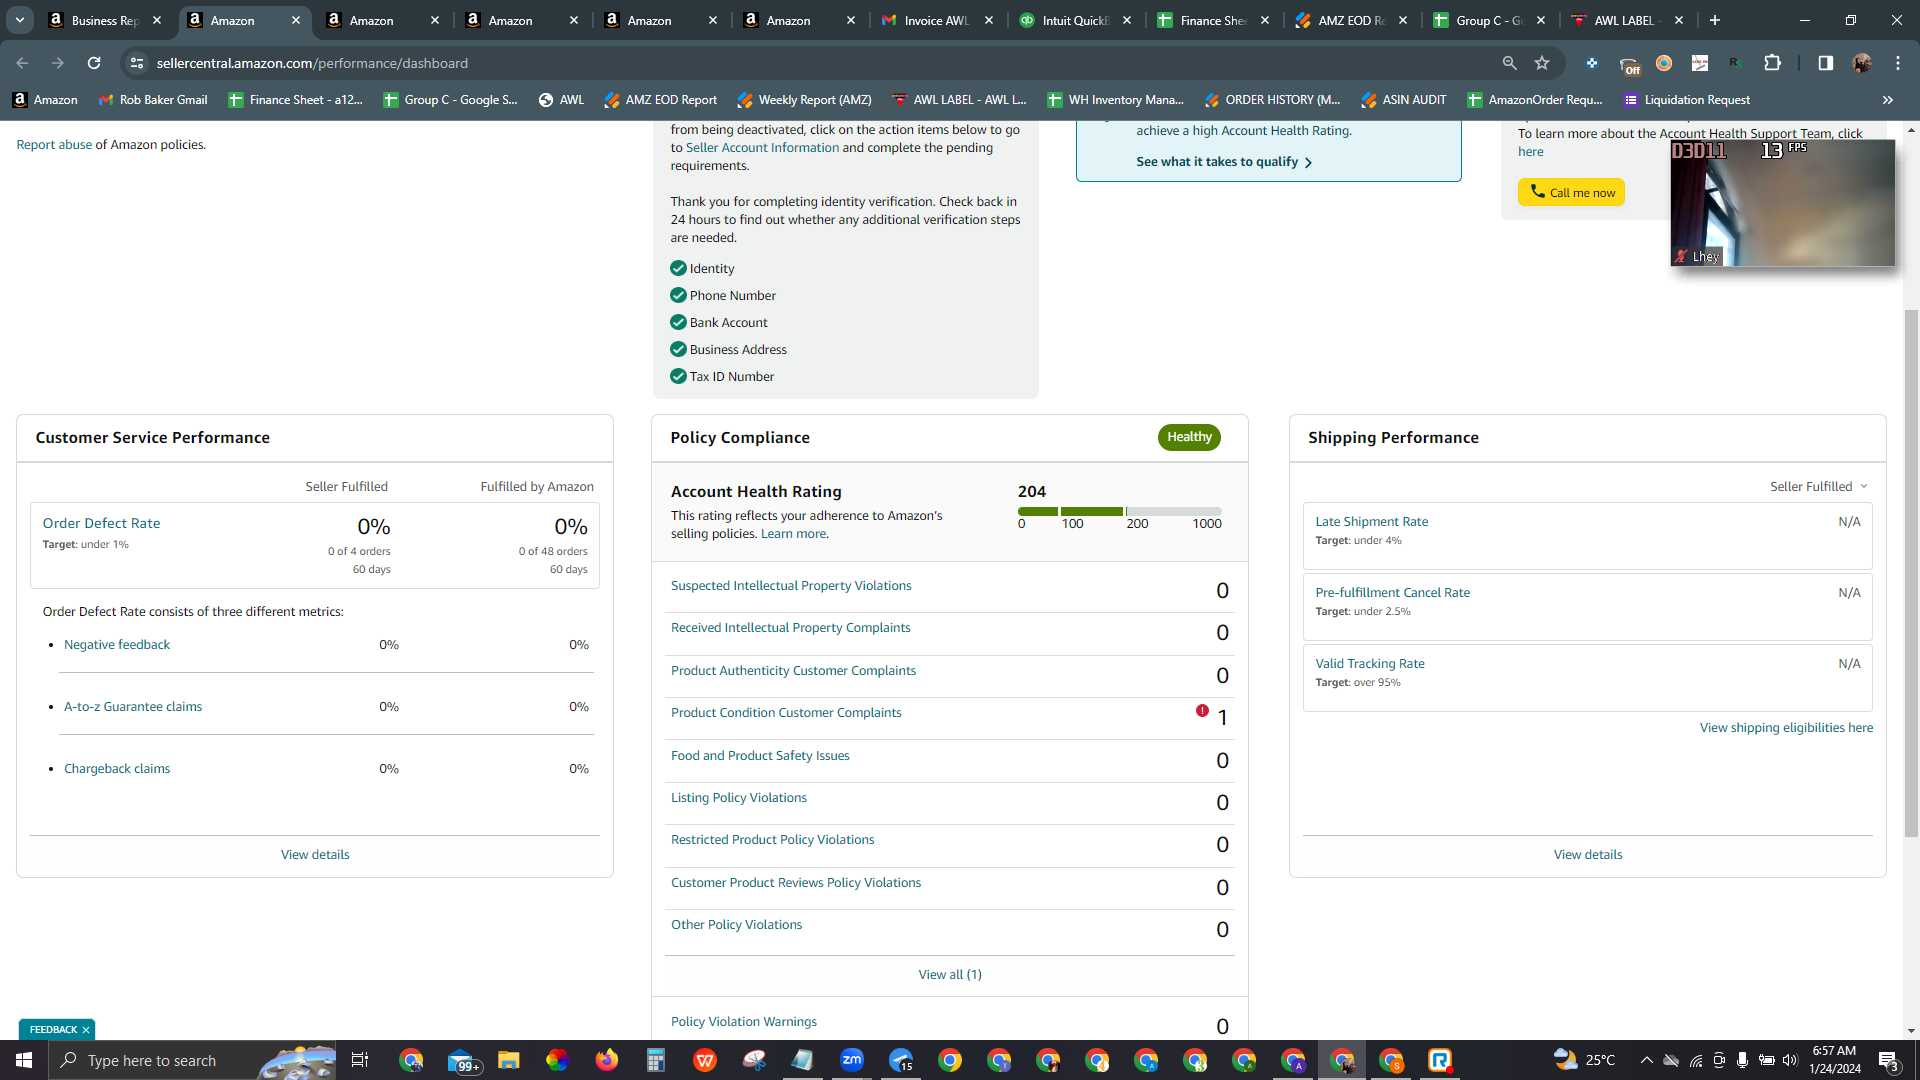Click Learn more about Account Health Rating
Image resolution: width=1920 pixels, height=1080 pixels.
[x=794, y=534]
